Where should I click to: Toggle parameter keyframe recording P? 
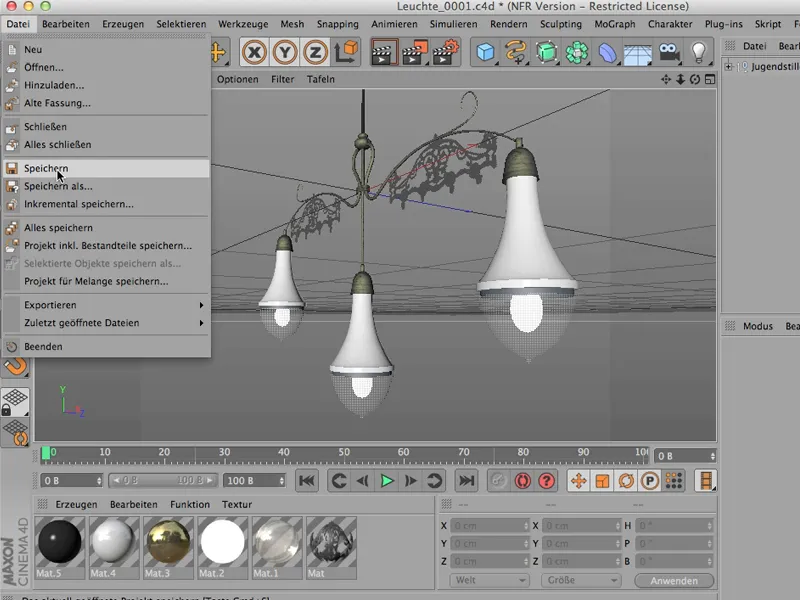(x=650, y=481)
